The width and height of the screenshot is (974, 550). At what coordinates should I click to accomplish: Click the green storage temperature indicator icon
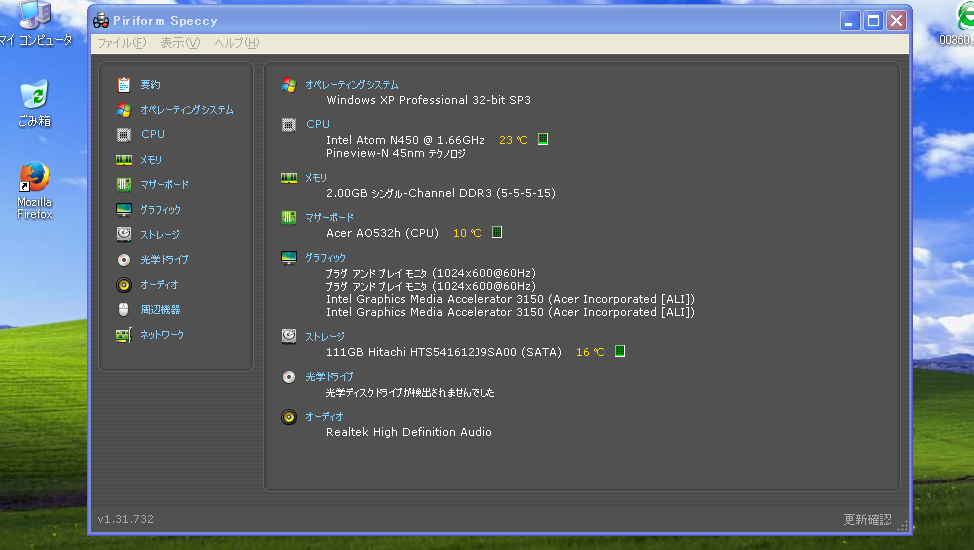[620, 351]
